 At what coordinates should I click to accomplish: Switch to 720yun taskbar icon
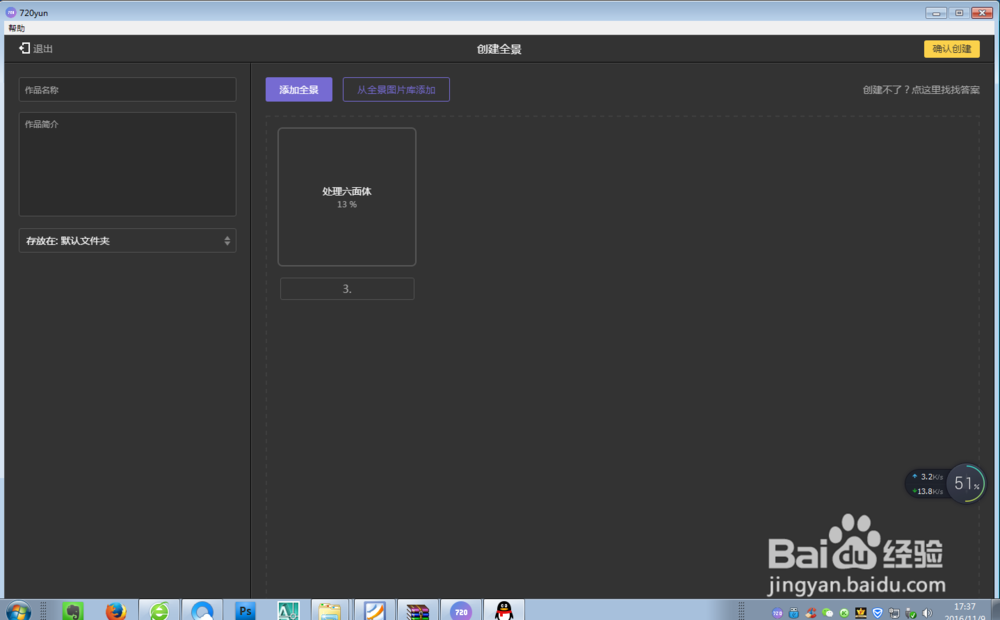click(460, 611)
